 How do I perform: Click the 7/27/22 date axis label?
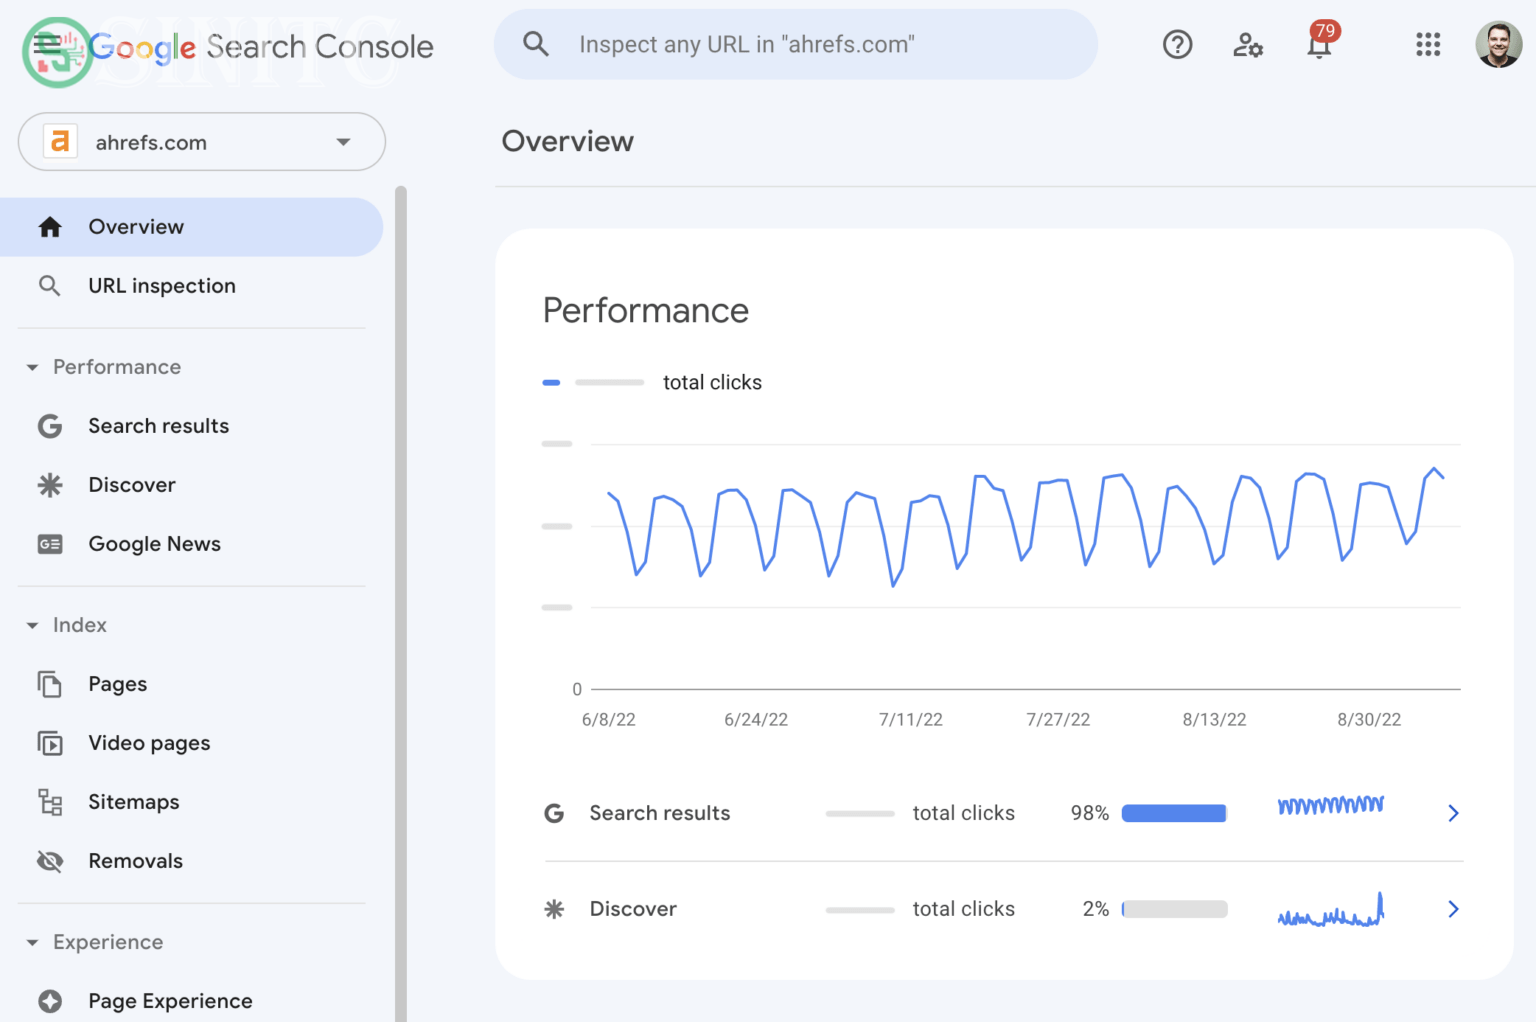1058,719
